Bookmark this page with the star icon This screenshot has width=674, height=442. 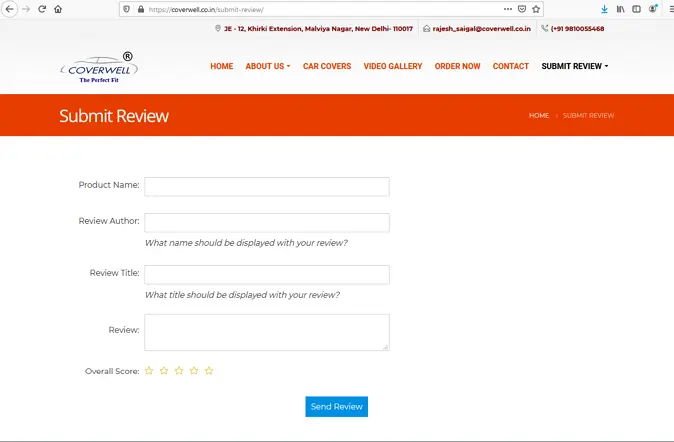click(x=537, y=9)
